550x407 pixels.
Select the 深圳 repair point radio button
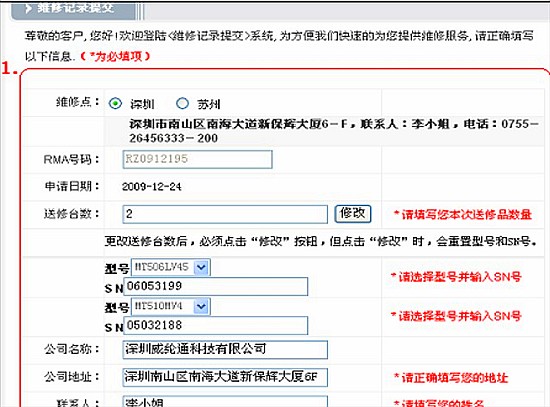point(115,104)
